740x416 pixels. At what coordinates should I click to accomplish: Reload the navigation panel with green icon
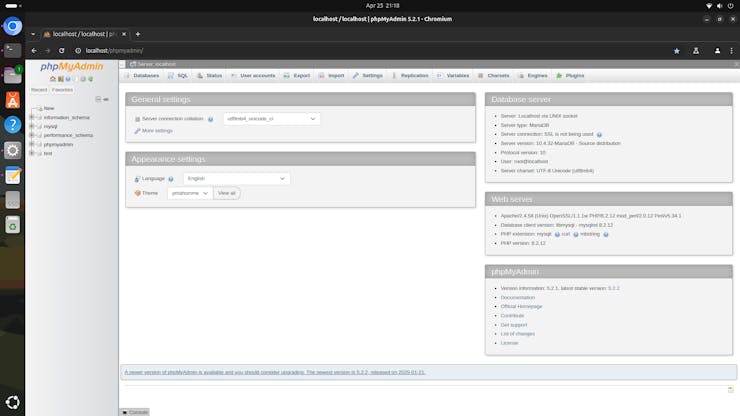tap(91, 79)
